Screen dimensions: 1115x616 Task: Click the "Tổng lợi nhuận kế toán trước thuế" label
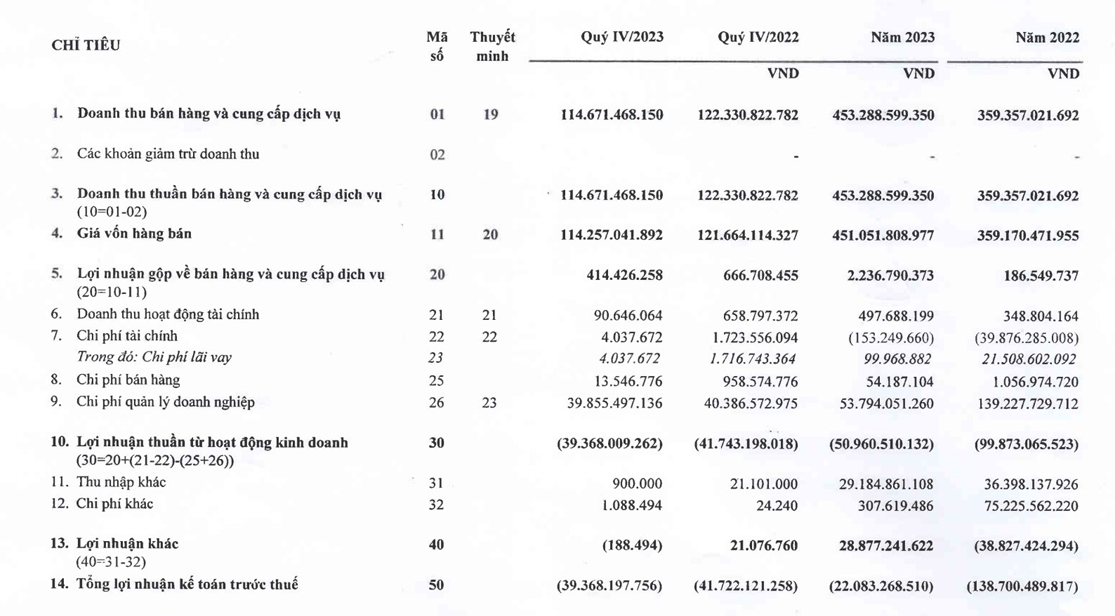tap(187, 584)
